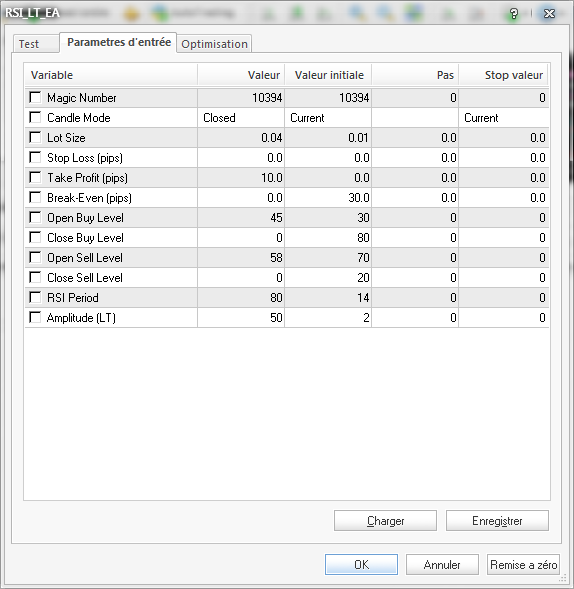Click the 'RSI Period' variable name
The width and height of the screenshot is (574, 589).
tap(73, 298)
